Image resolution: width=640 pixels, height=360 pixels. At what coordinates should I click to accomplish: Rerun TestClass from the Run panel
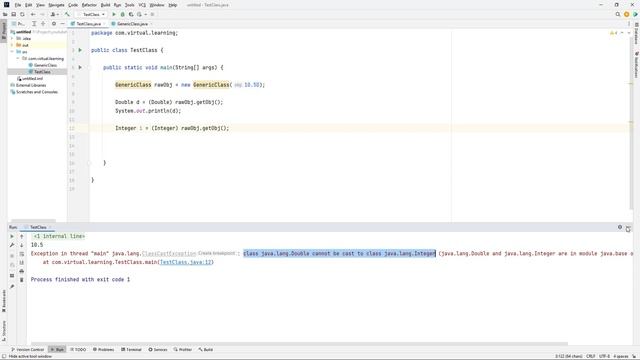pos(12,236)
